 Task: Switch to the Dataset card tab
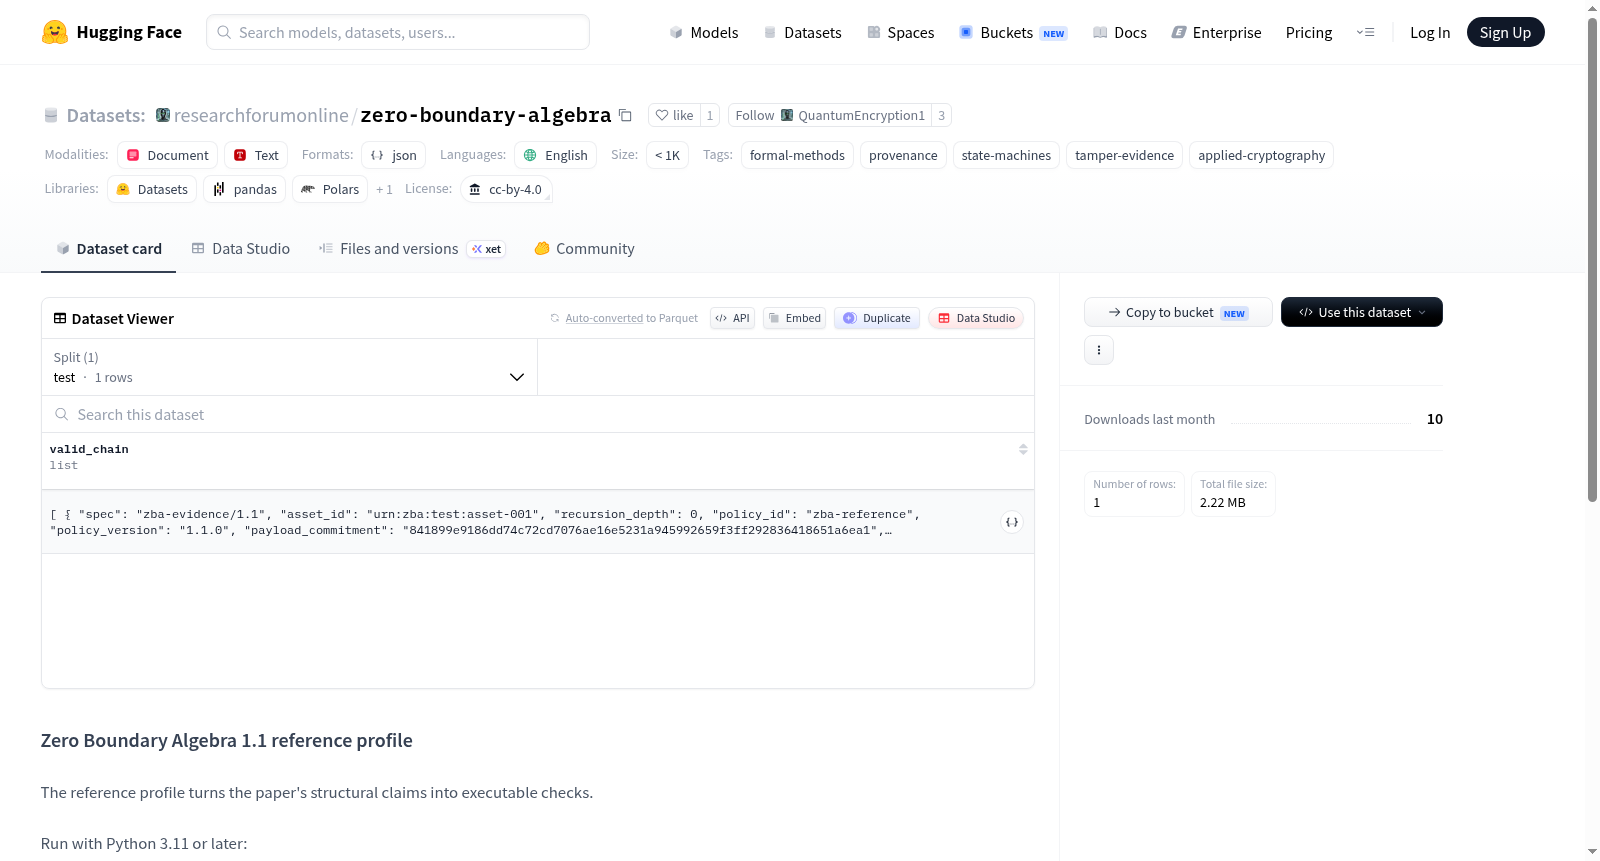coord(109,249)
